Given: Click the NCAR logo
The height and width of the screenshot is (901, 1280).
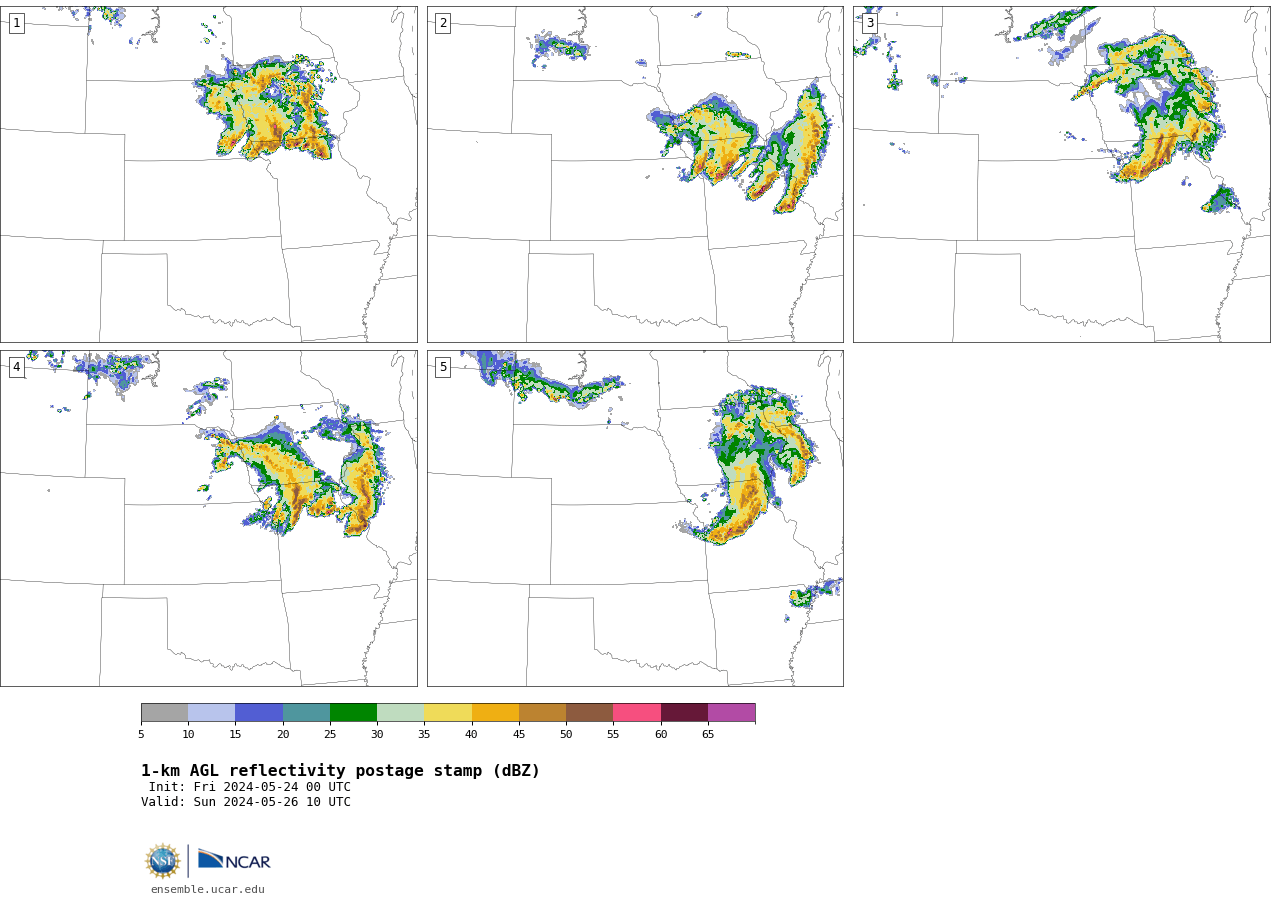Looking at the screenshot, I should (234, 860).
